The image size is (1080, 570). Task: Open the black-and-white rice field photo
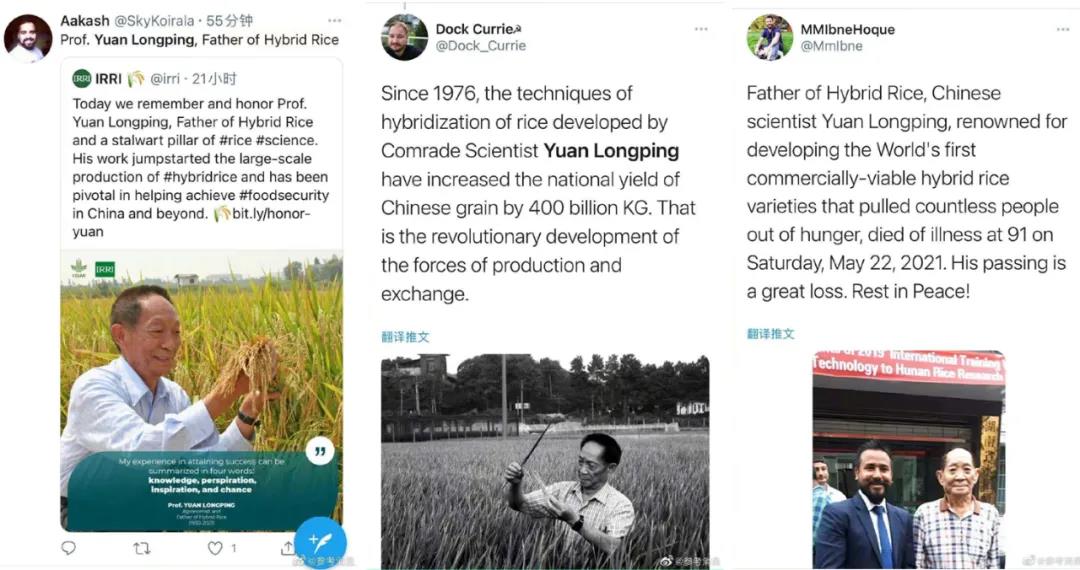pyautogui.click(x=545, y=461)
